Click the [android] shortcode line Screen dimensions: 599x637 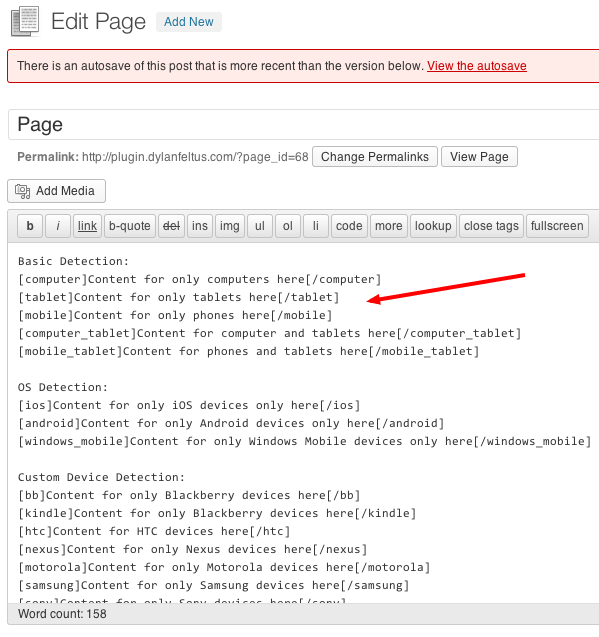point(231,423)
